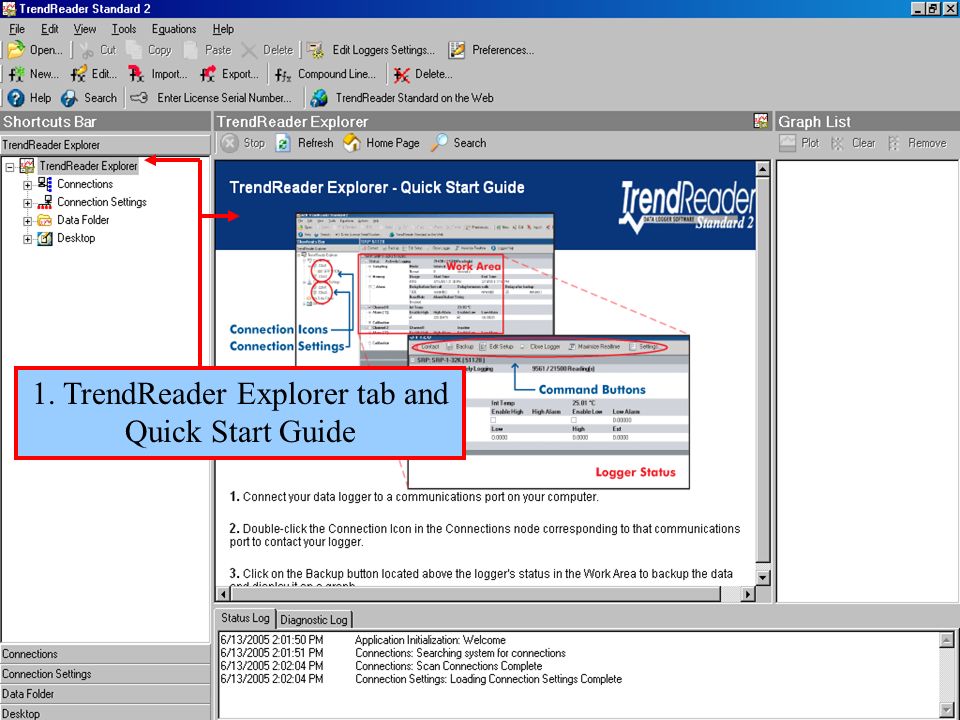Select Connections in the explorer tree
960x720 pixels.
click(x=85, y=184)
